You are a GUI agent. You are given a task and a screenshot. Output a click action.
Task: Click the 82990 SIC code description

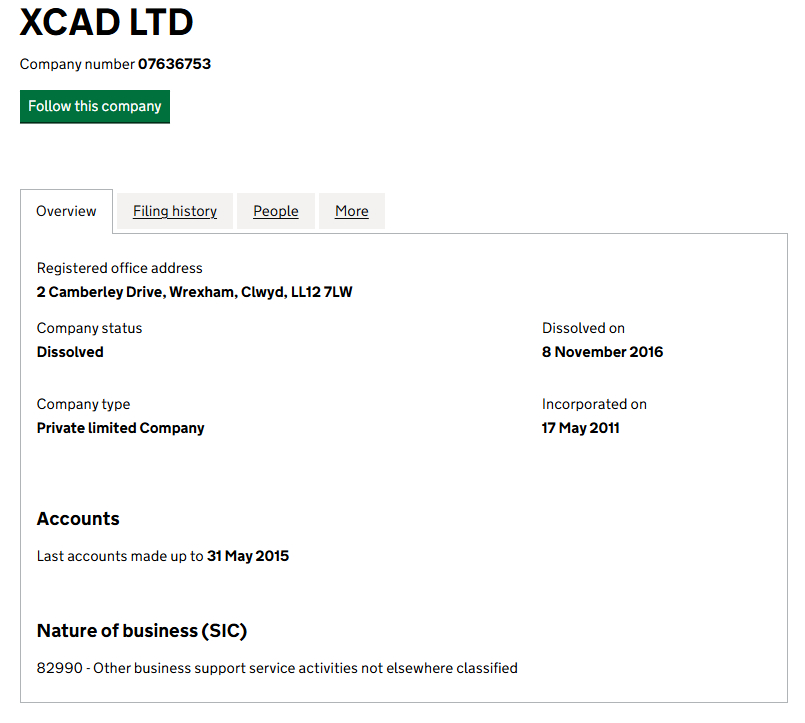coord(277,668)
